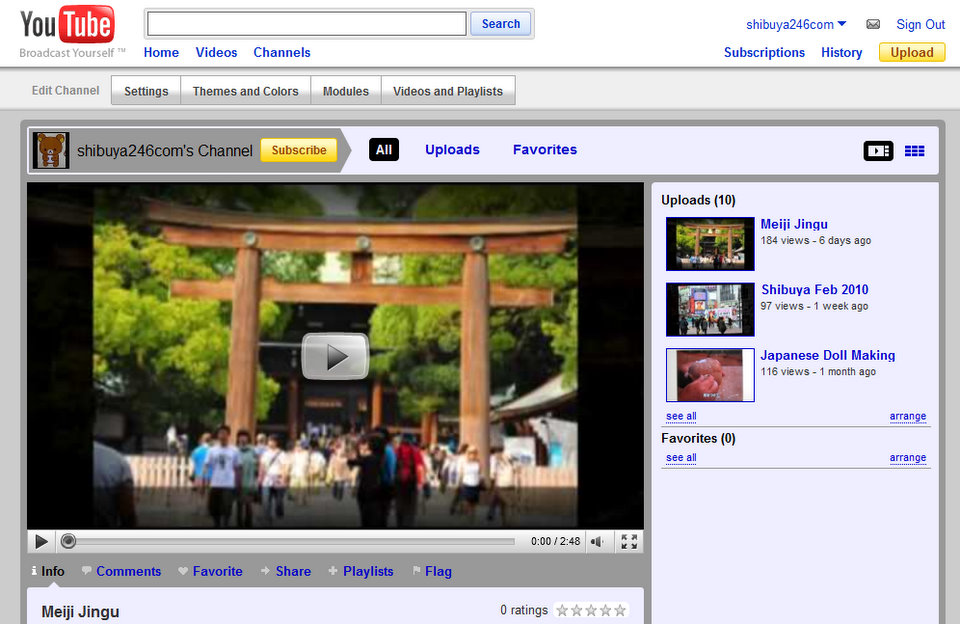This screenshot has width=960, height=624.
Task: Switch to grid view icon
Action: coord(915,151)
